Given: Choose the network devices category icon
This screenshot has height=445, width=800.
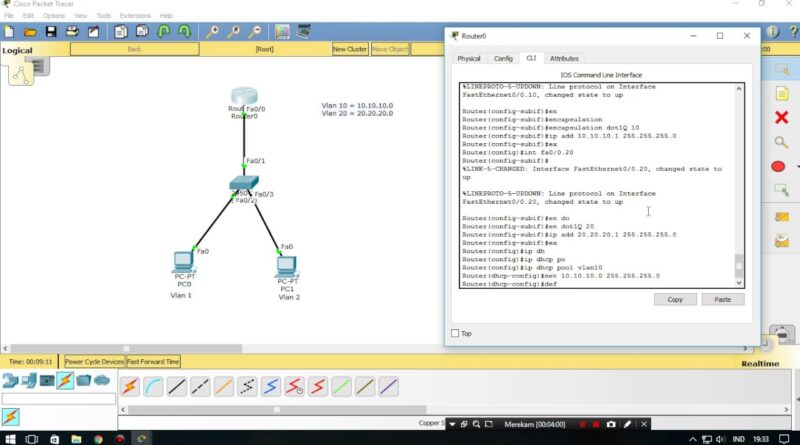Looking at the screenshot, I should point(10,381).
